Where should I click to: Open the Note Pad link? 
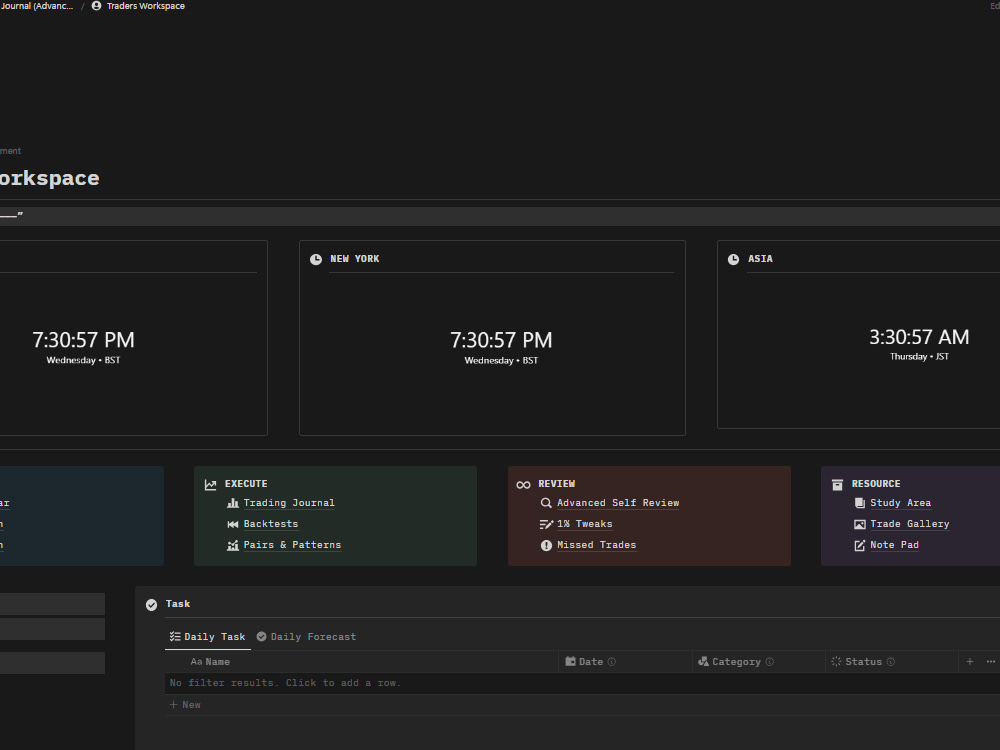pyautogui.click(x=895, y=545)
